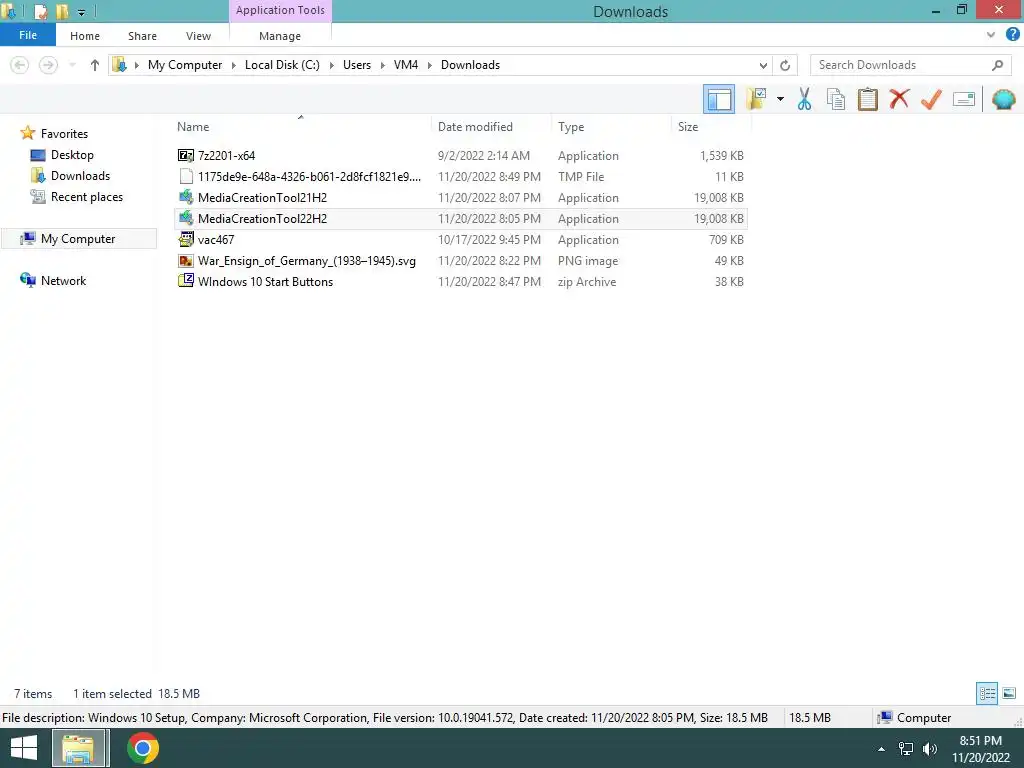Open the Manage ribbon tab
This screenshot has width=1024, height=768.
[280, 36]
